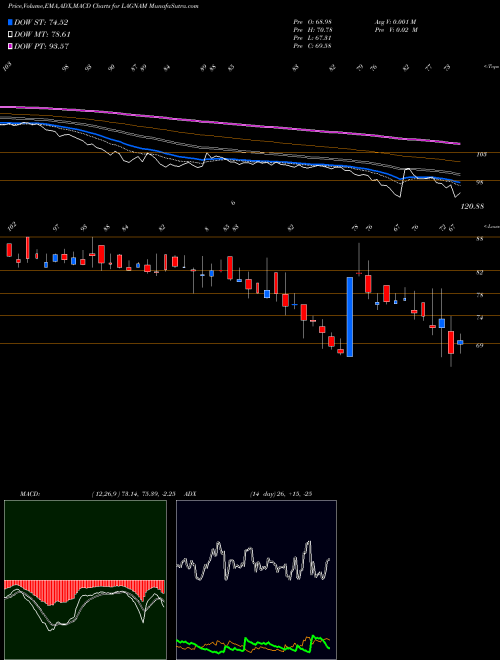Select the DOW ST: 74.52 label
Screen dimensions: 500x660
[x=41, y=22]
